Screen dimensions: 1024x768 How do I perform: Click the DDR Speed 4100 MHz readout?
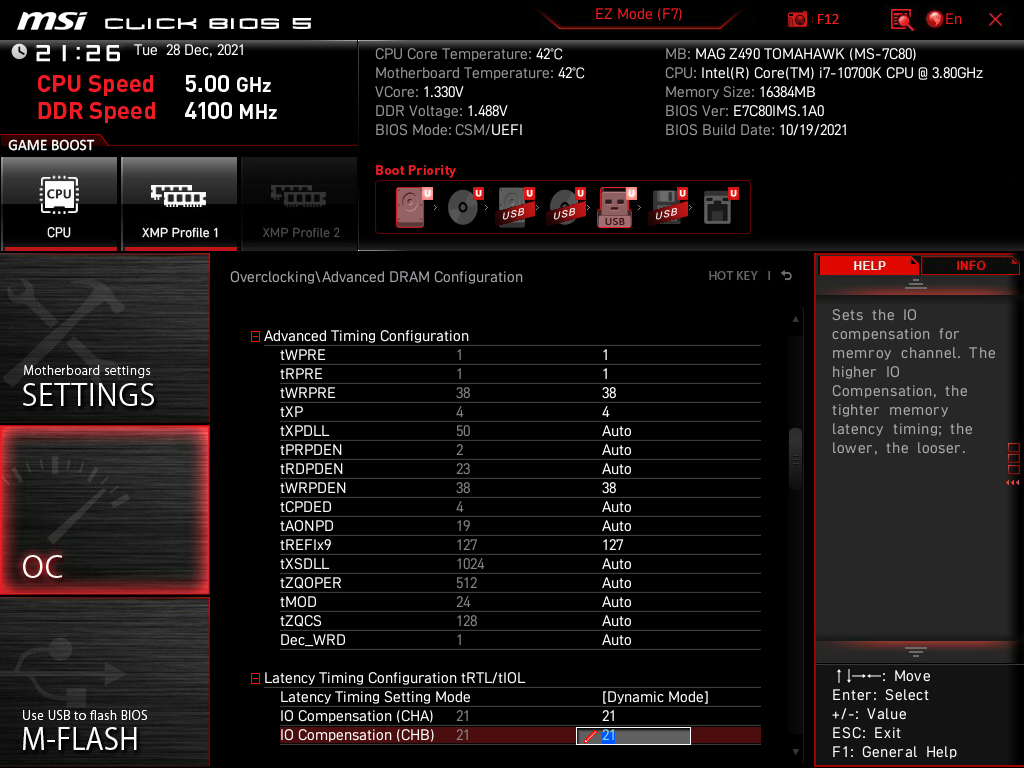157,111
